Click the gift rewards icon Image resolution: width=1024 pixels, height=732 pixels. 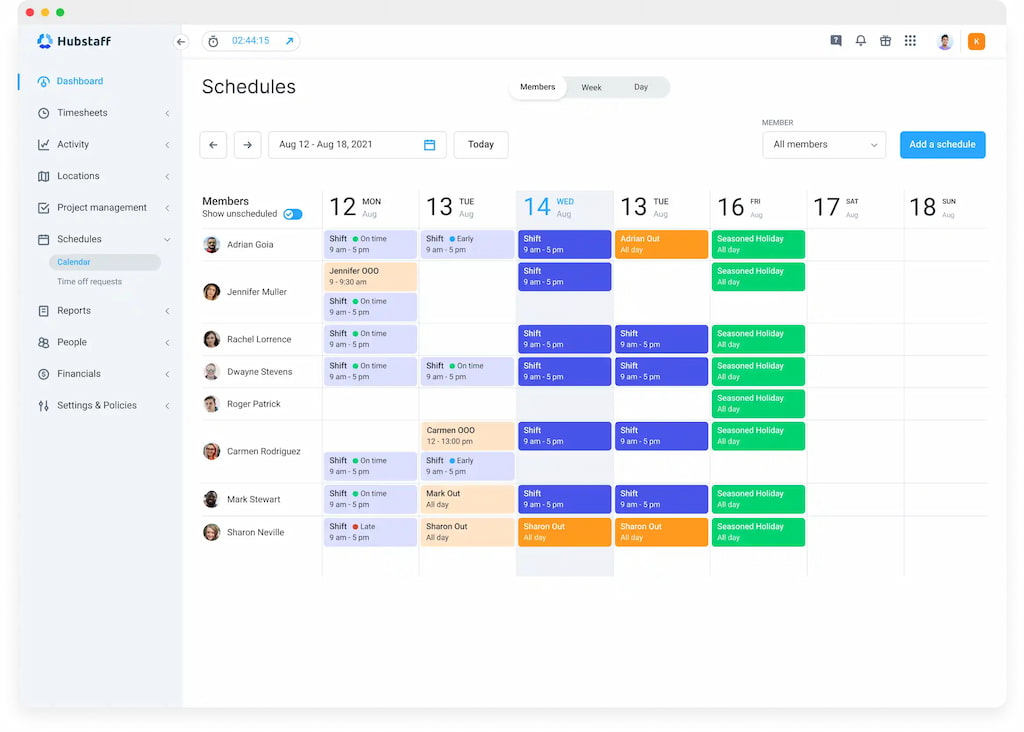tap(885, 41)
